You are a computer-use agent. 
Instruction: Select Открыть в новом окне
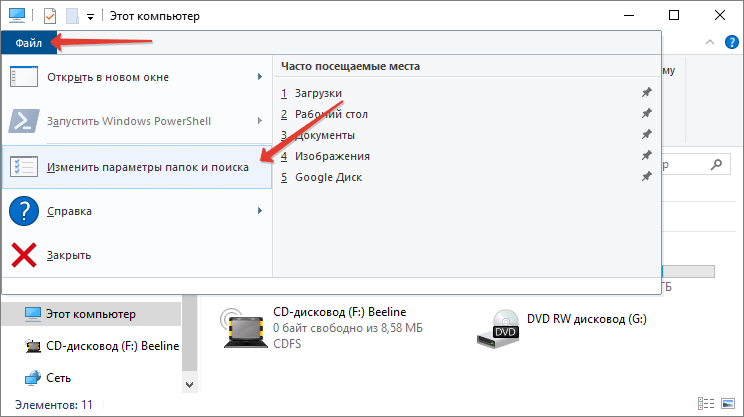tap(137, 77)
